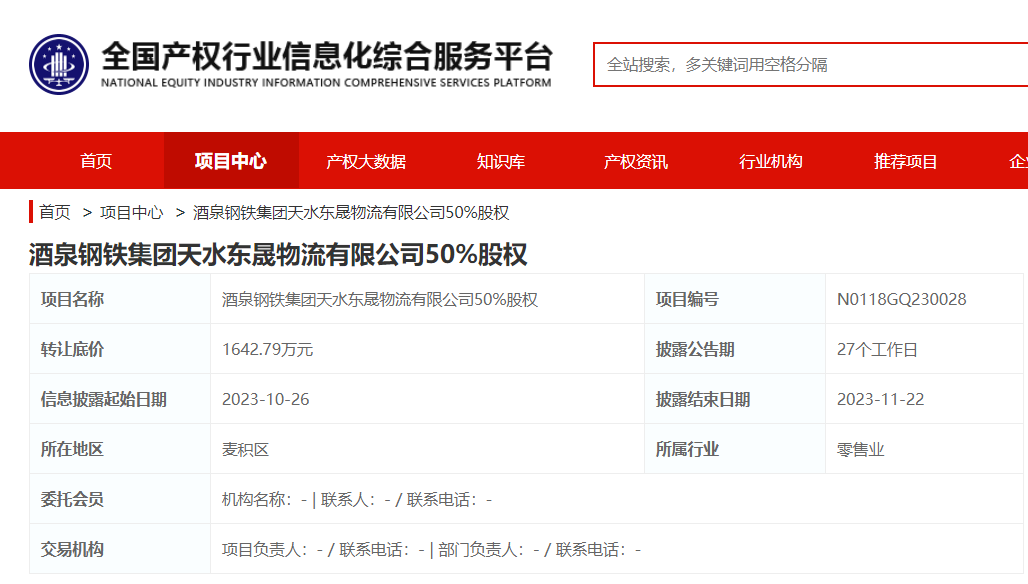Click the 信息披露起始日期 label cell

120,399
